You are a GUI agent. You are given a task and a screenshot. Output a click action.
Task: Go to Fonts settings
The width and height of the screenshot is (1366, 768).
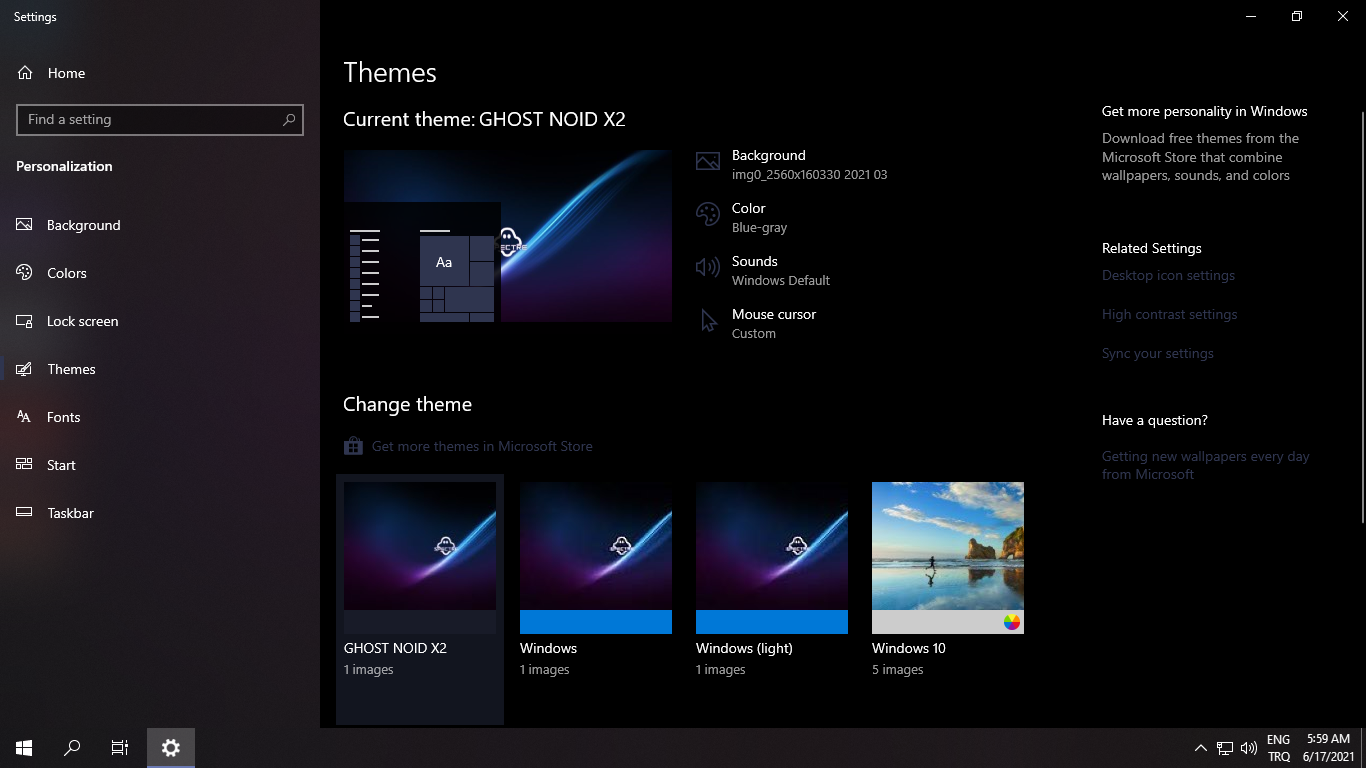click(x=160, y=417)
